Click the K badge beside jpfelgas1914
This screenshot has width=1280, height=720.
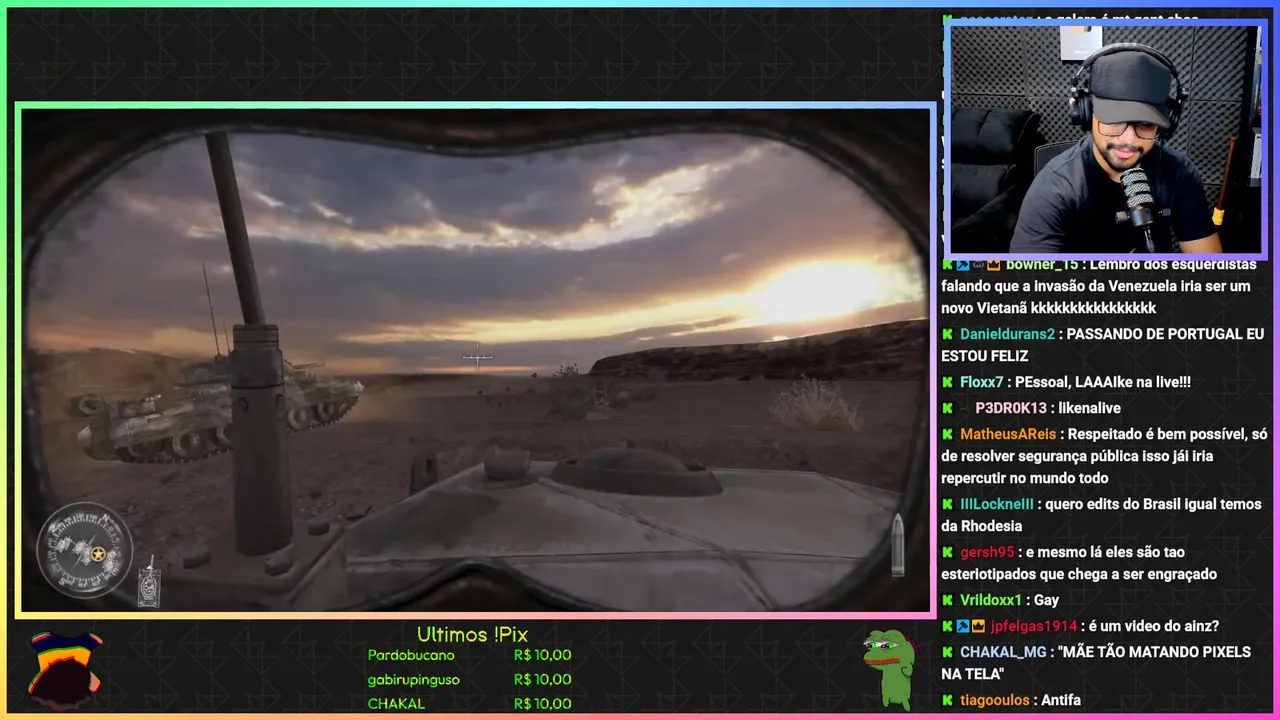[947, 626]
